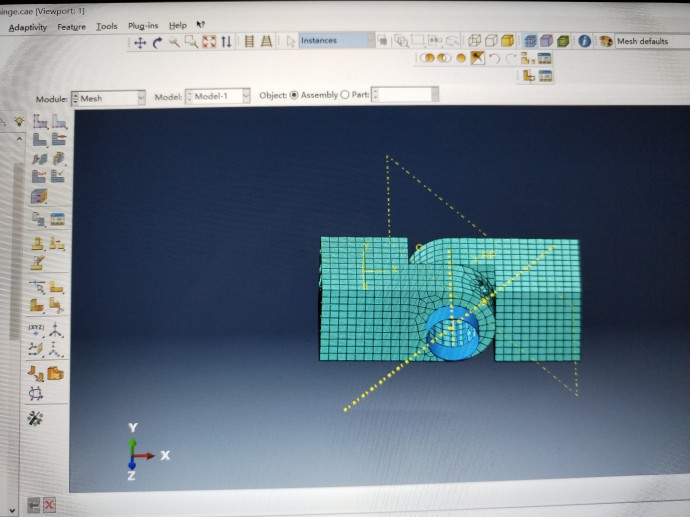Image resolution: width=690 pixels, height=517 pixels.
Task: Open the Query information icon
Action: [584, 41]
